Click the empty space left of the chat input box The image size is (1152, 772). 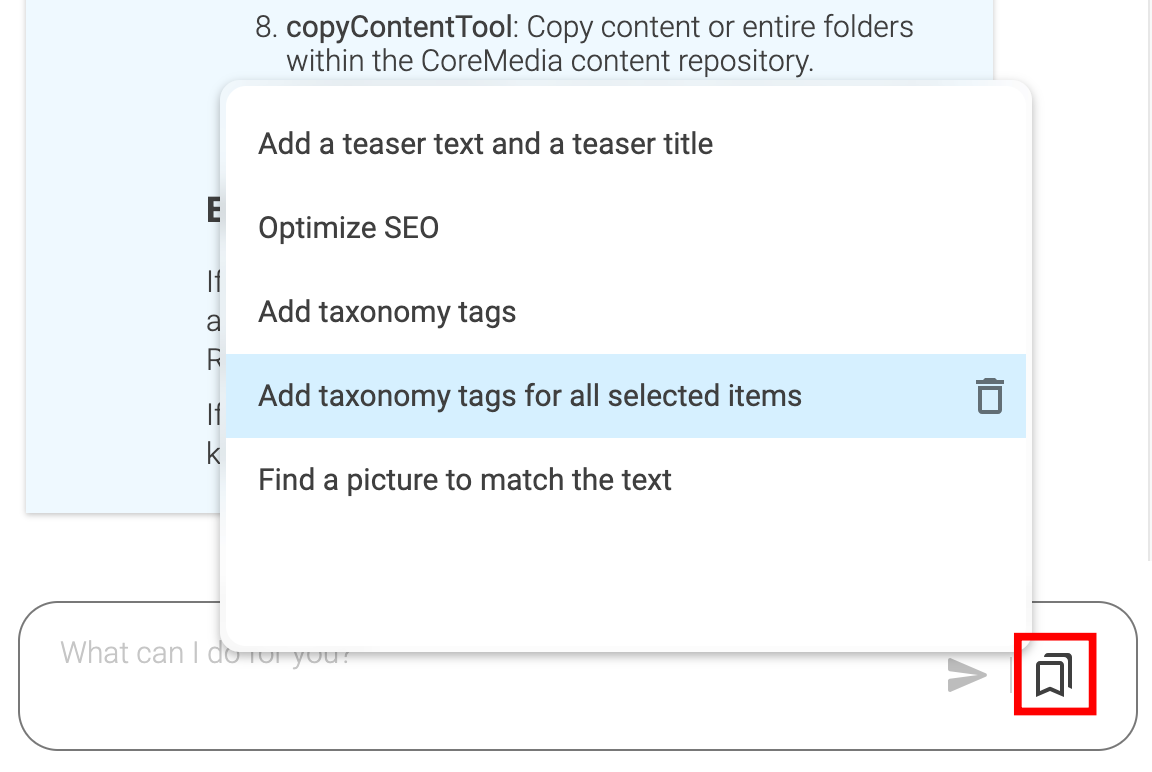point(8,676)
